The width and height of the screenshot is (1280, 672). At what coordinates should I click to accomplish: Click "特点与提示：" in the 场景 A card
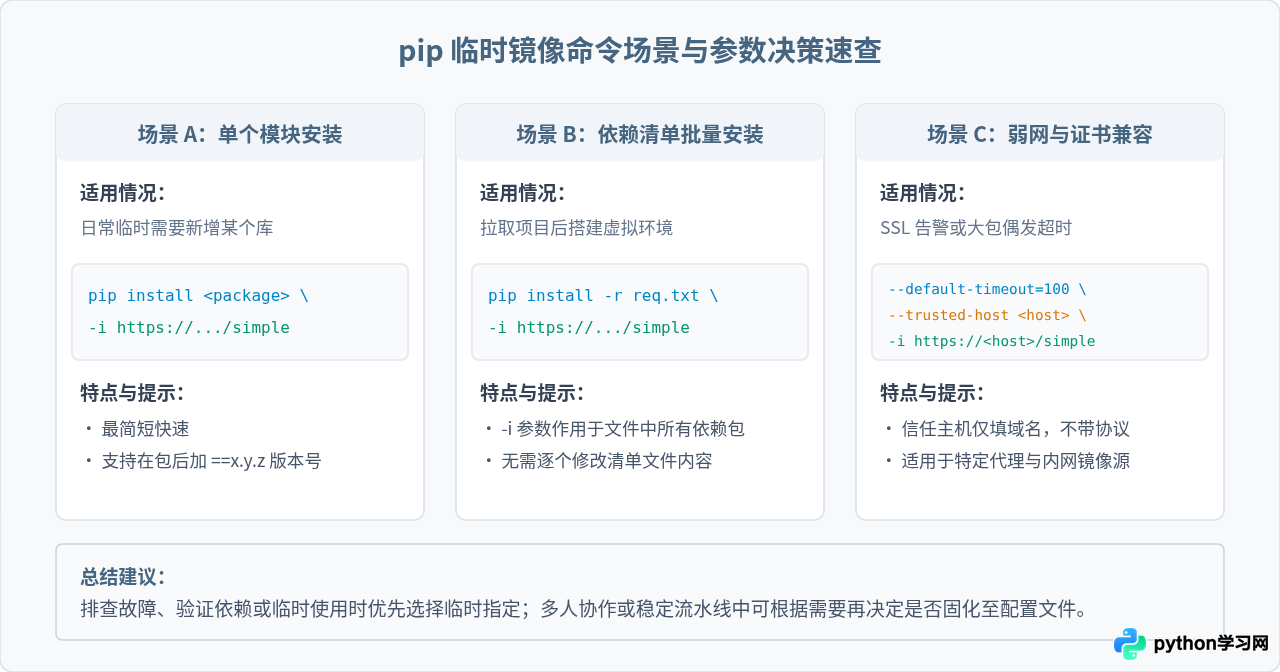point(132,393)
